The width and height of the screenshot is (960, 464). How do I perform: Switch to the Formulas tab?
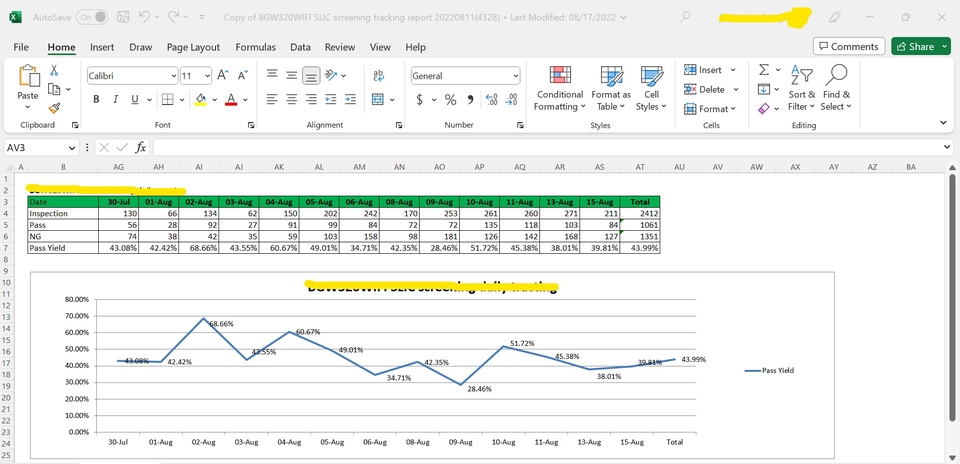click(255, 47)
